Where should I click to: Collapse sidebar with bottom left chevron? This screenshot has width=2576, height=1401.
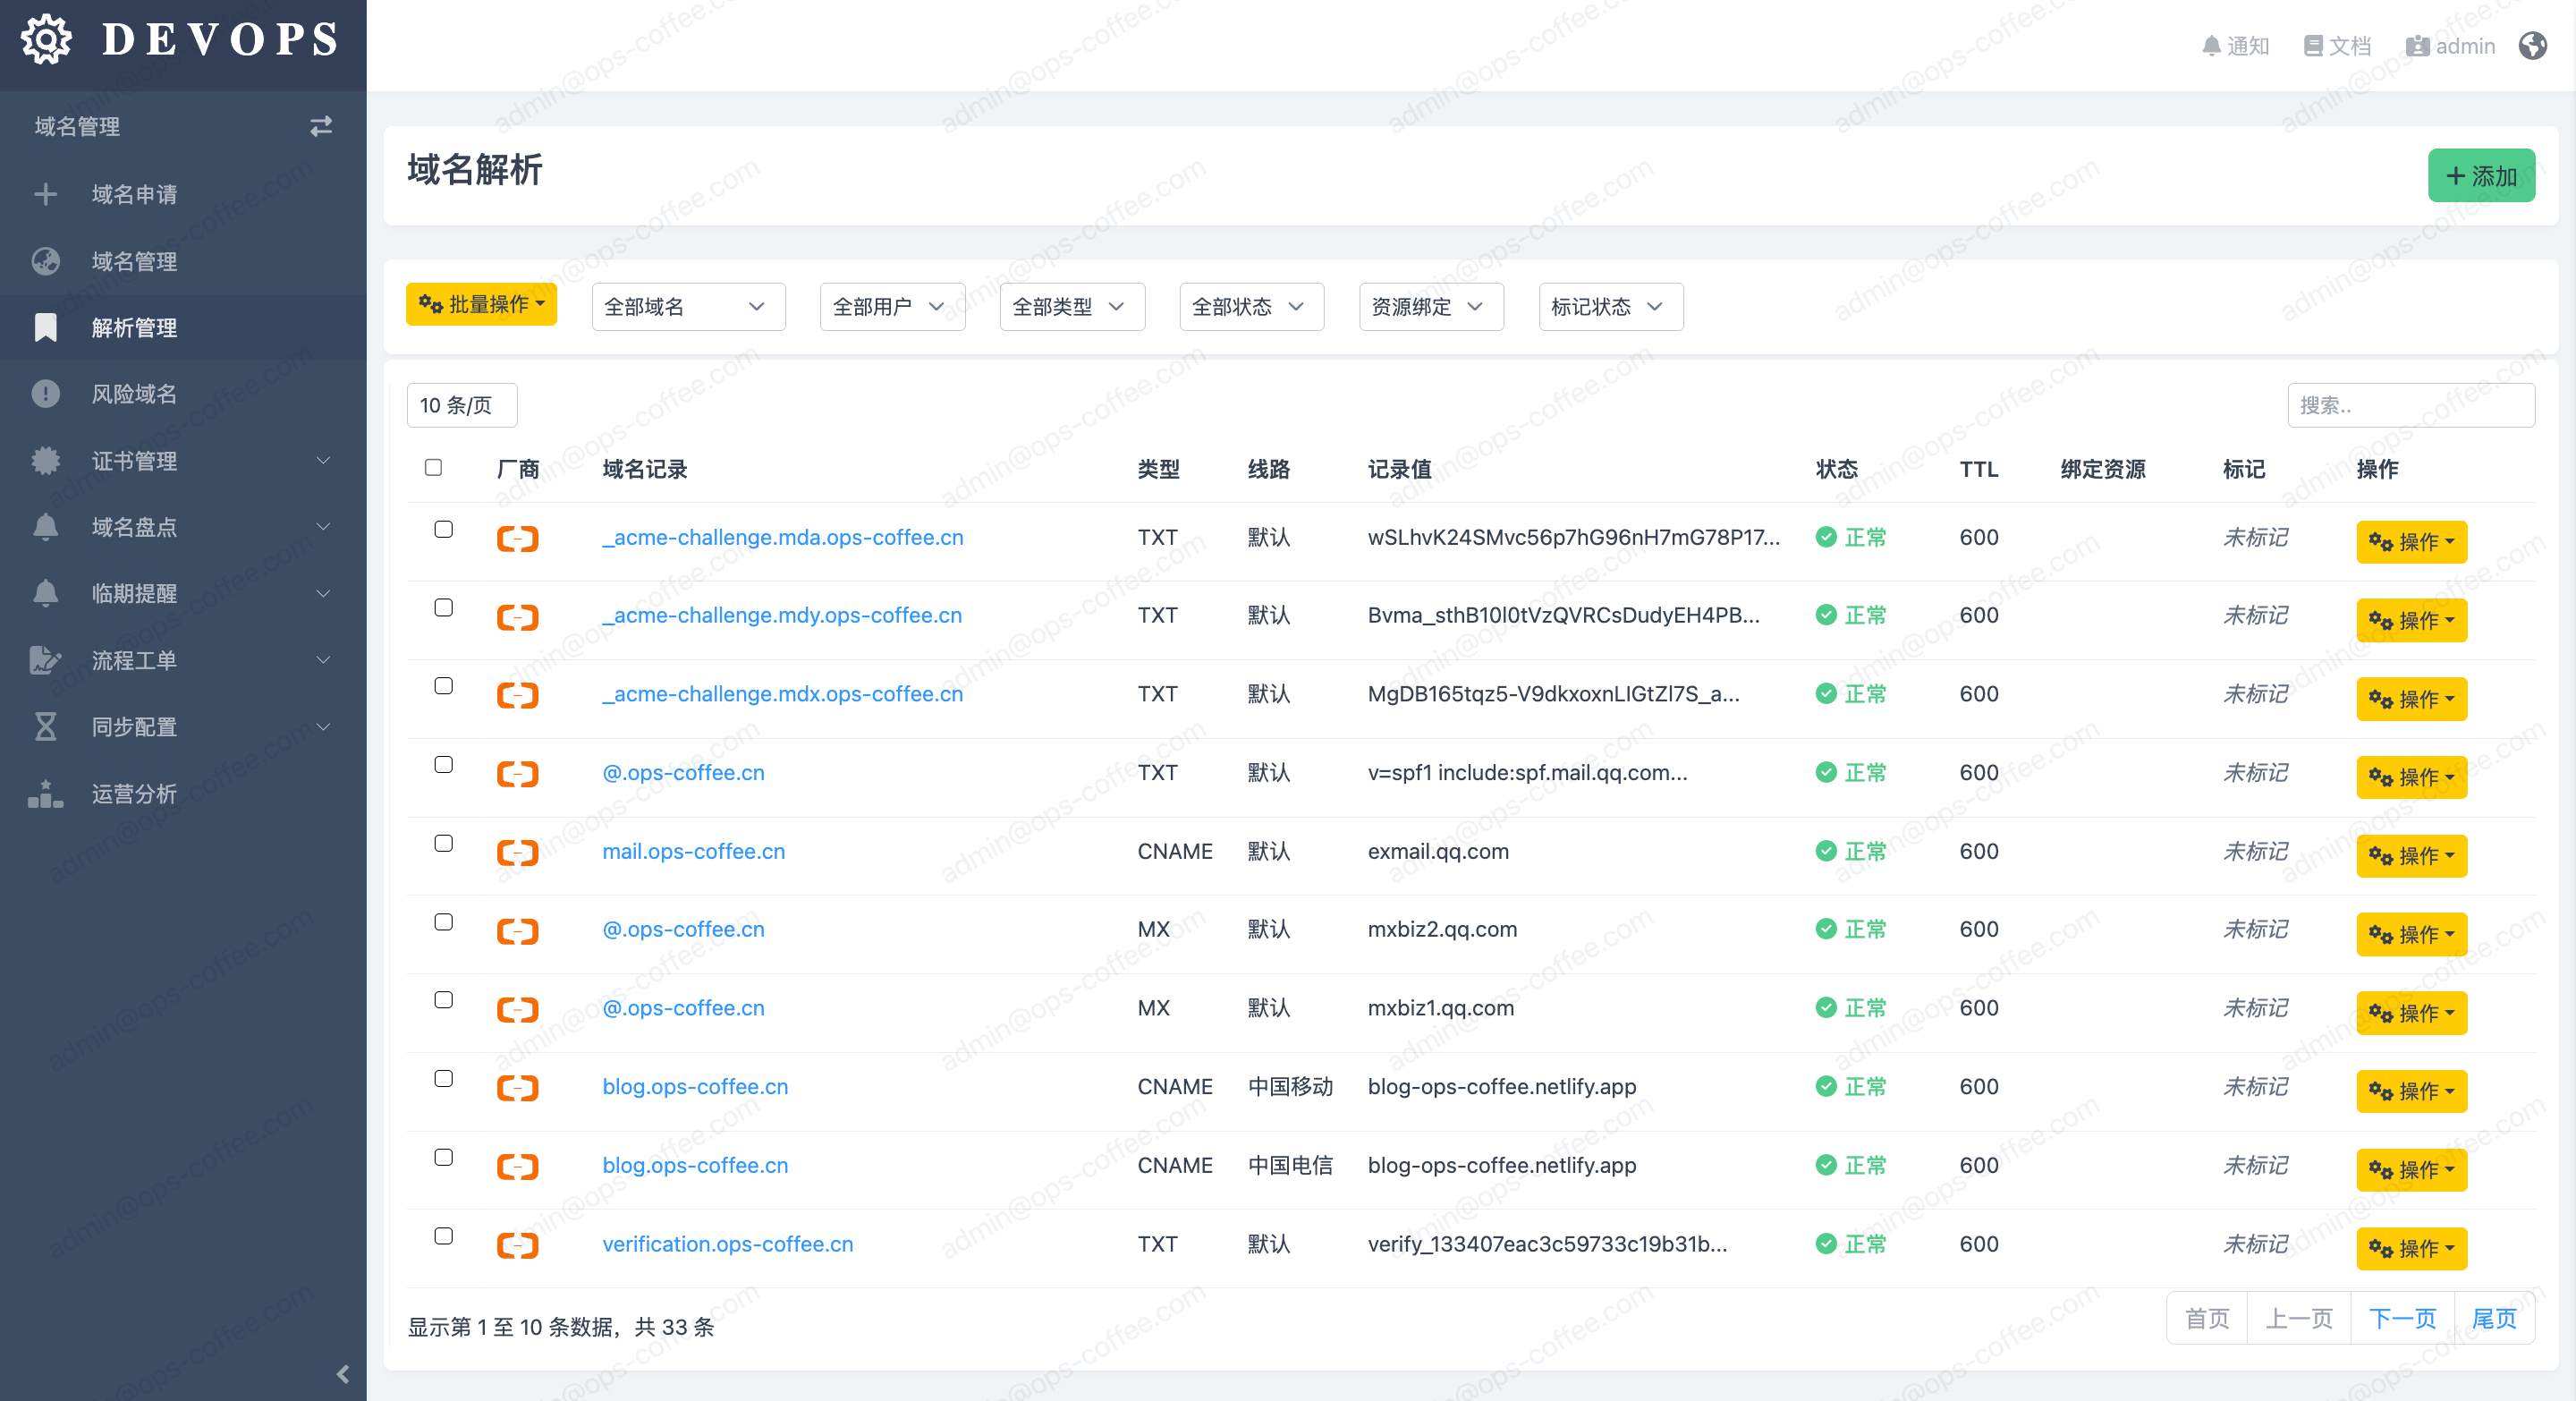(342, 1374)
